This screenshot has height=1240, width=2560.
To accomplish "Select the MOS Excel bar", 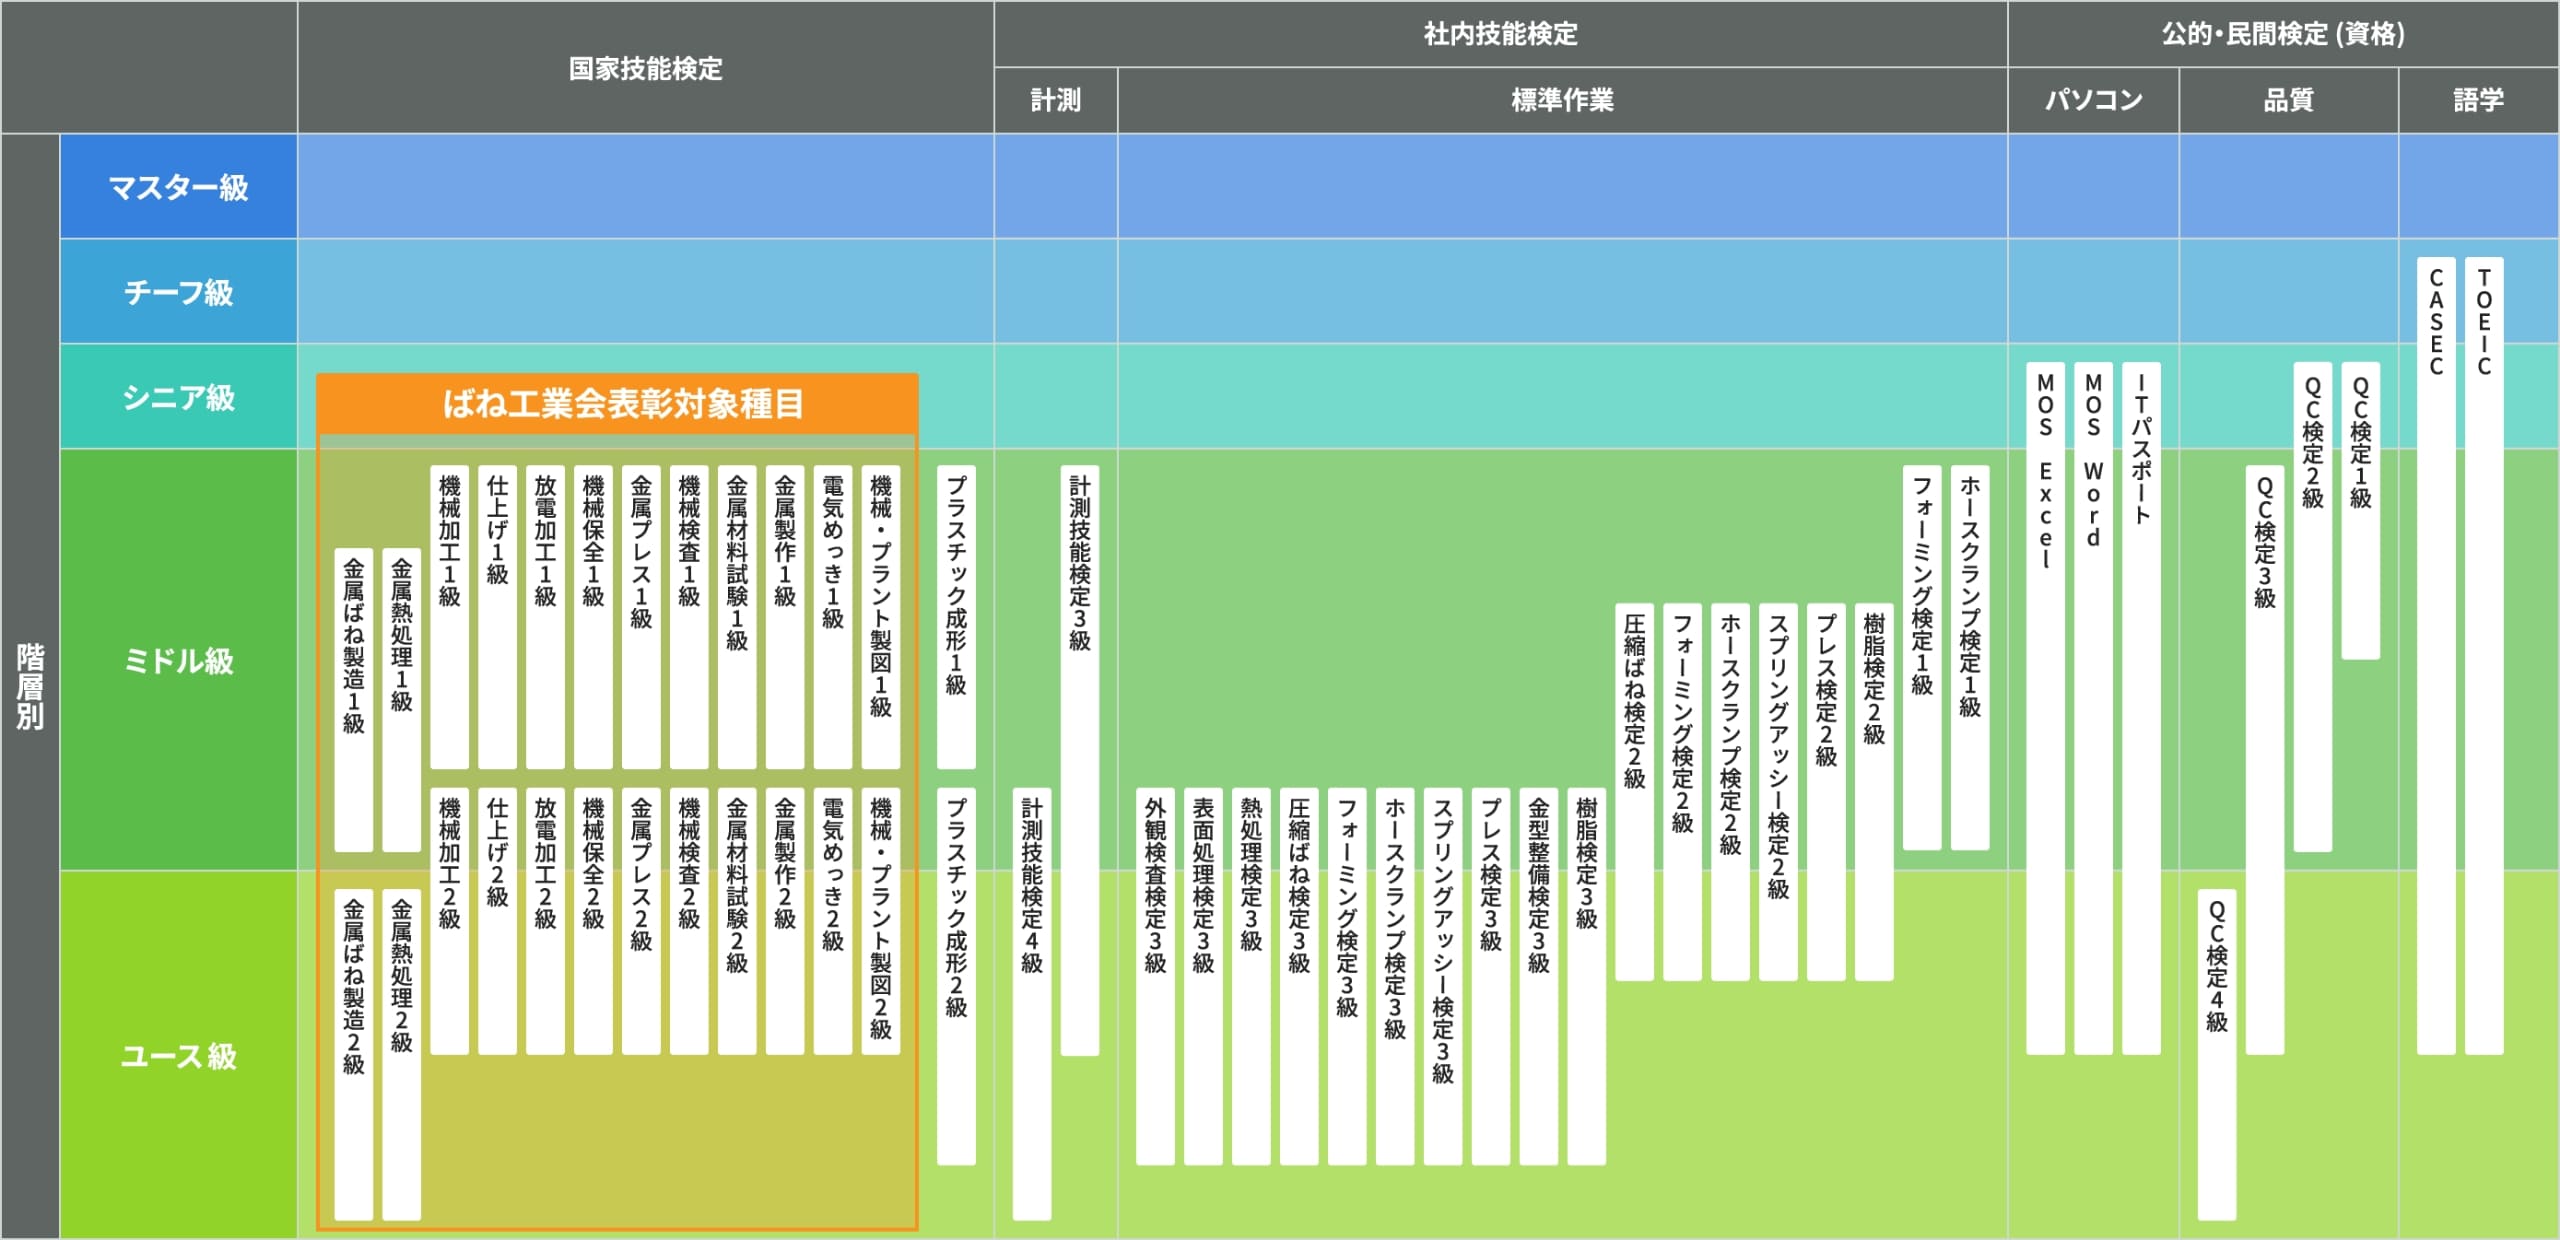I will coord(2045,707).
